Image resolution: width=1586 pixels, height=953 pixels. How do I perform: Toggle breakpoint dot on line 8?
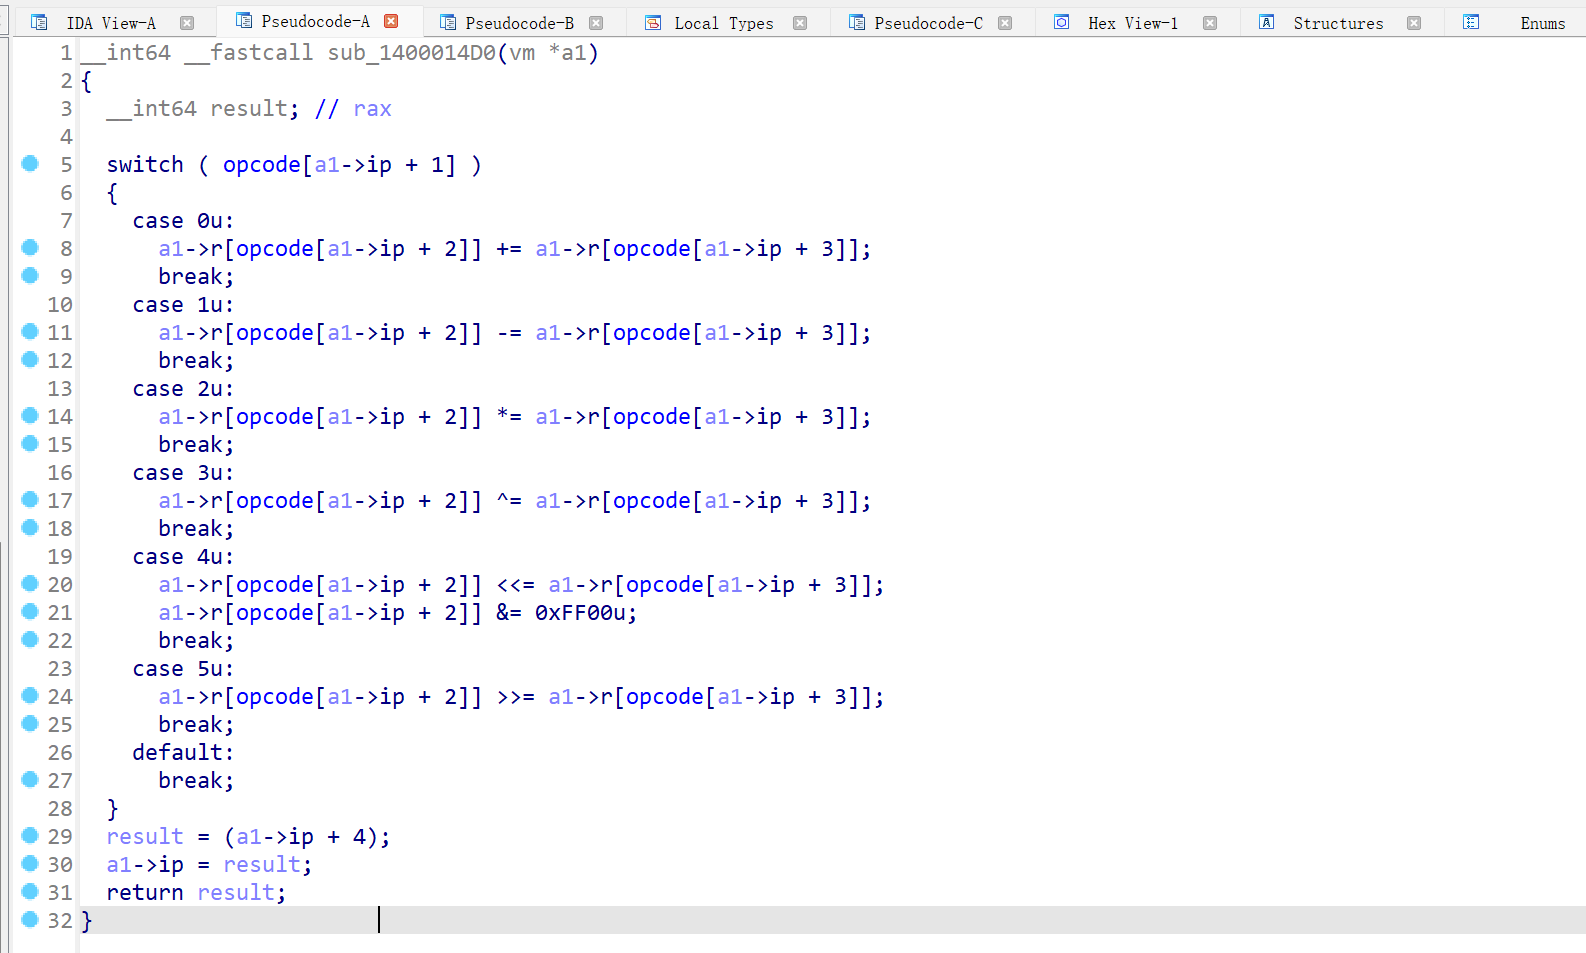[30, 247]
